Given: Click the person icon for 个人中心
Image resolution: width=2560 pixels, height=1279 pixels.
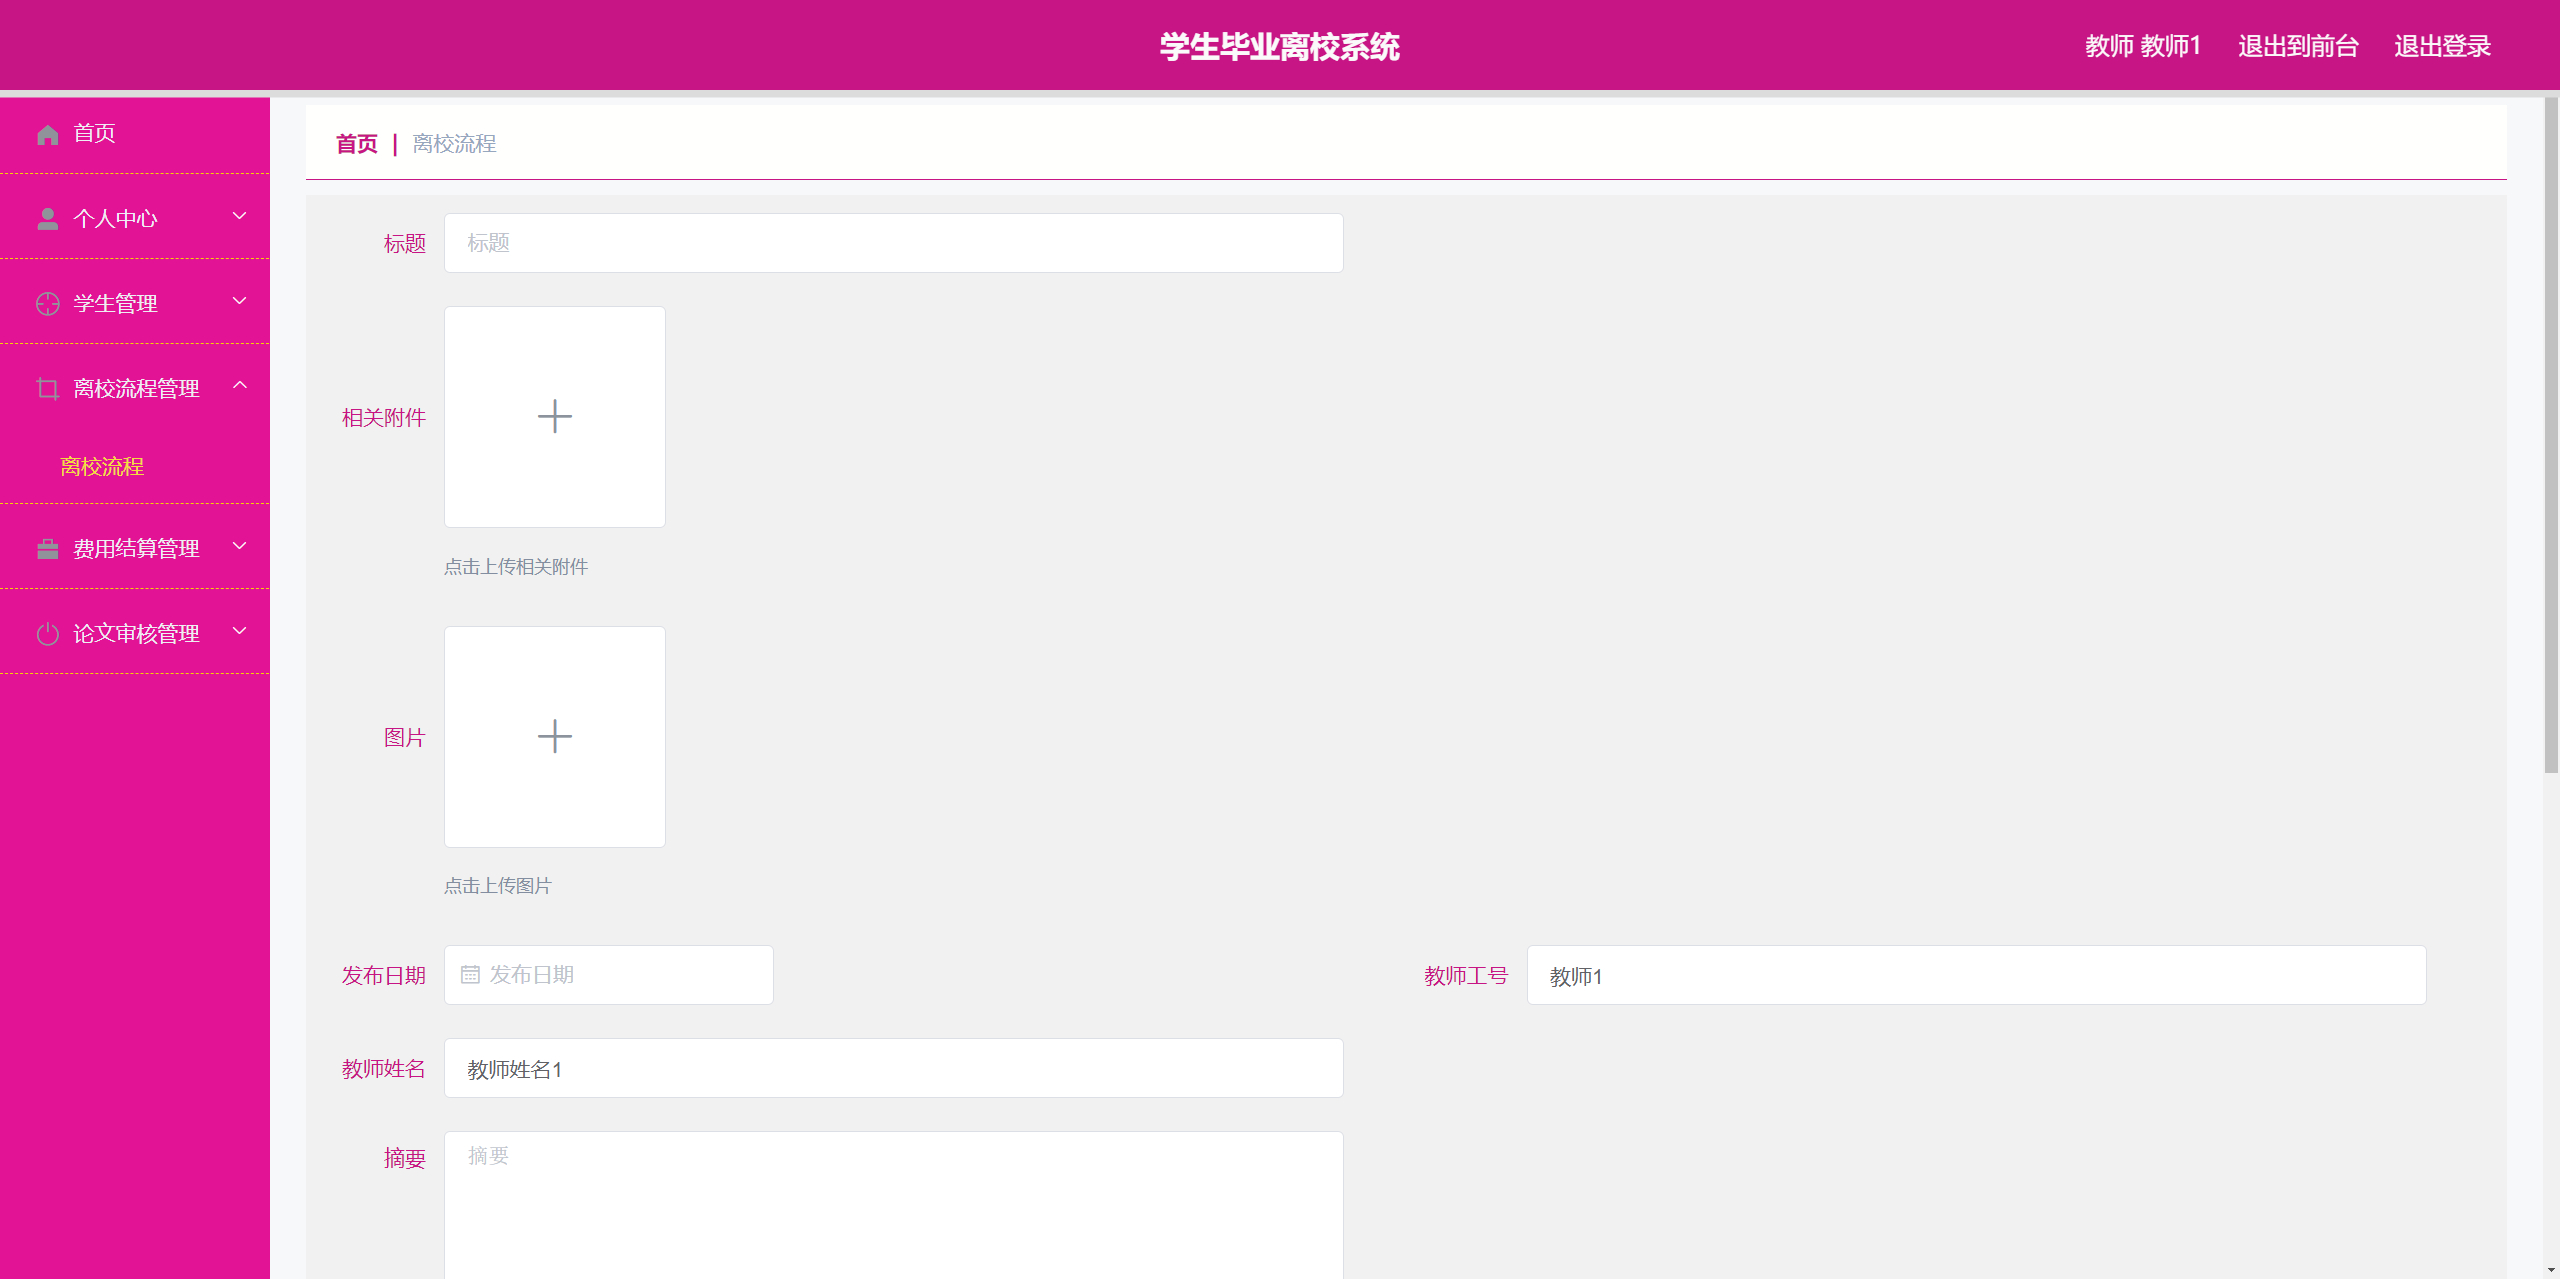Looking at the screenshot, I should tap(47, 219).
